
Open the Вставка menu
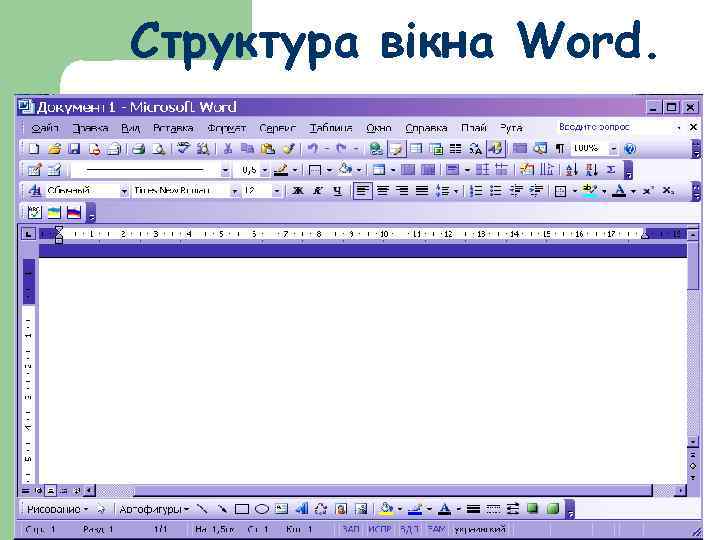click(173, 128)
